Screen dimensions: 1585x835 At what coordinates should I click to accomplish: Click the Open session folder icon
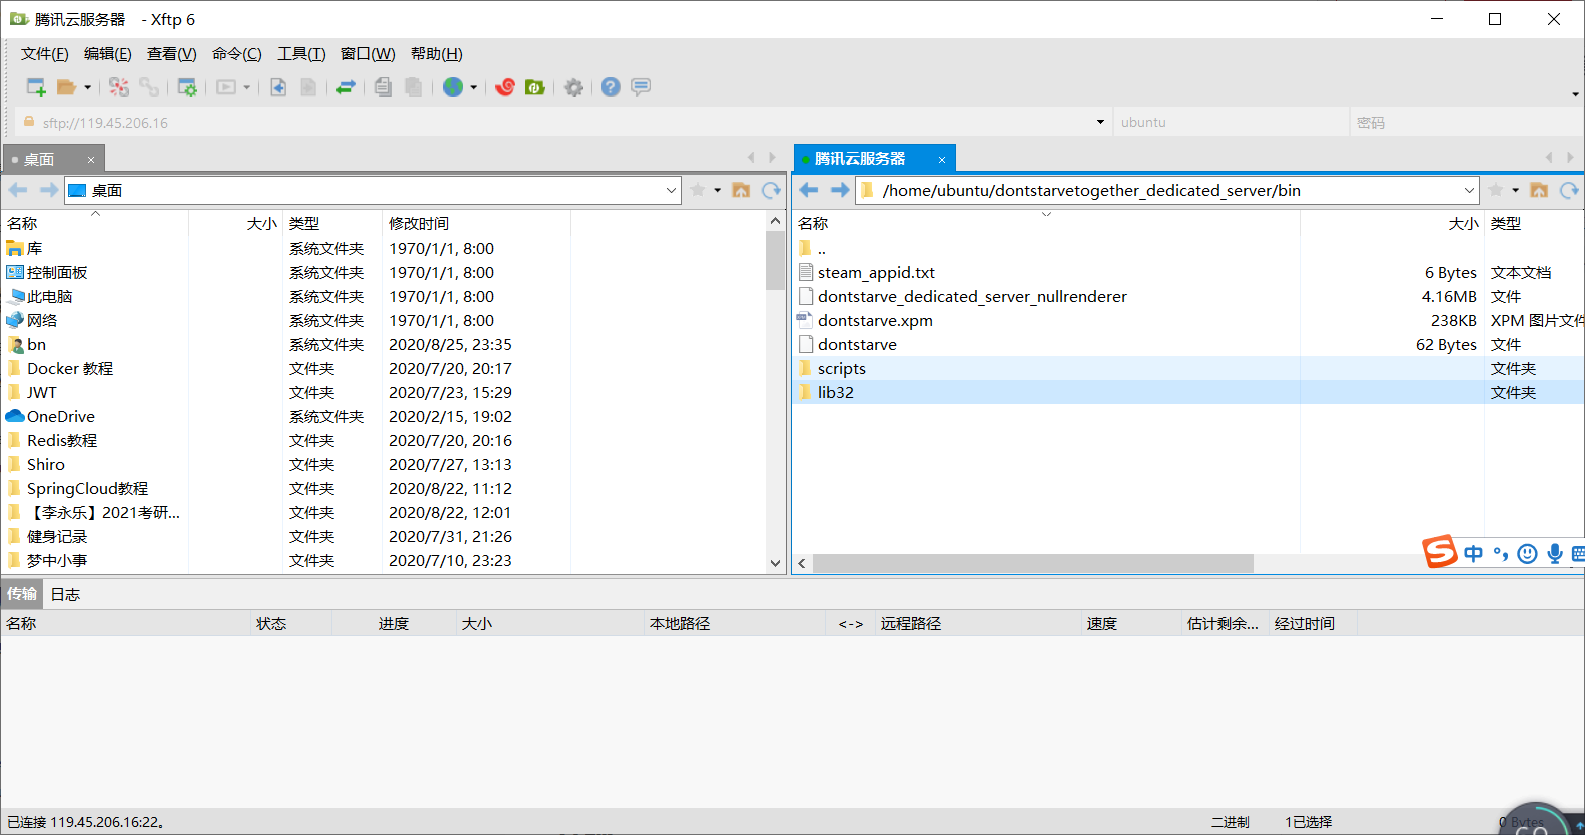click(x=66, y=87)
